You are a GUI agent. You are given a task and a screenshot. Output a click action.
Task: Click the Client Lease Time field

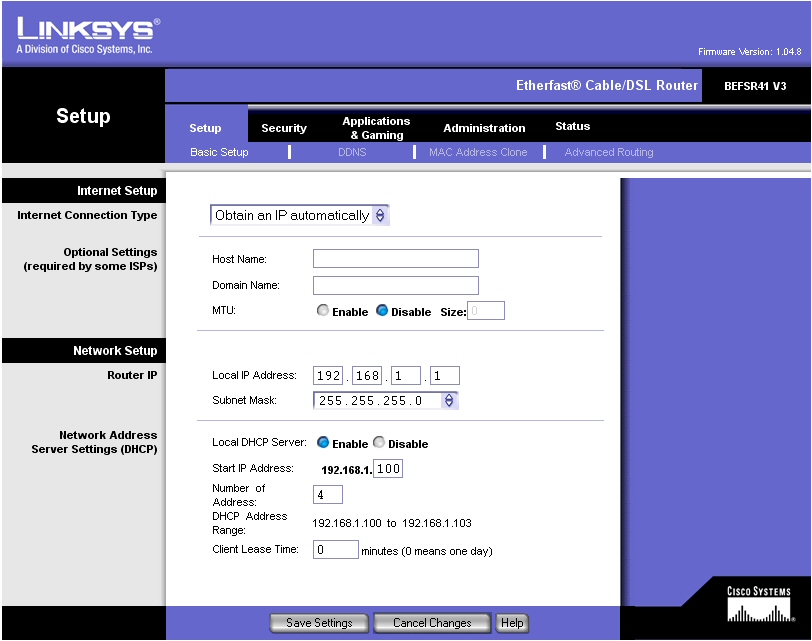[335, 550]
